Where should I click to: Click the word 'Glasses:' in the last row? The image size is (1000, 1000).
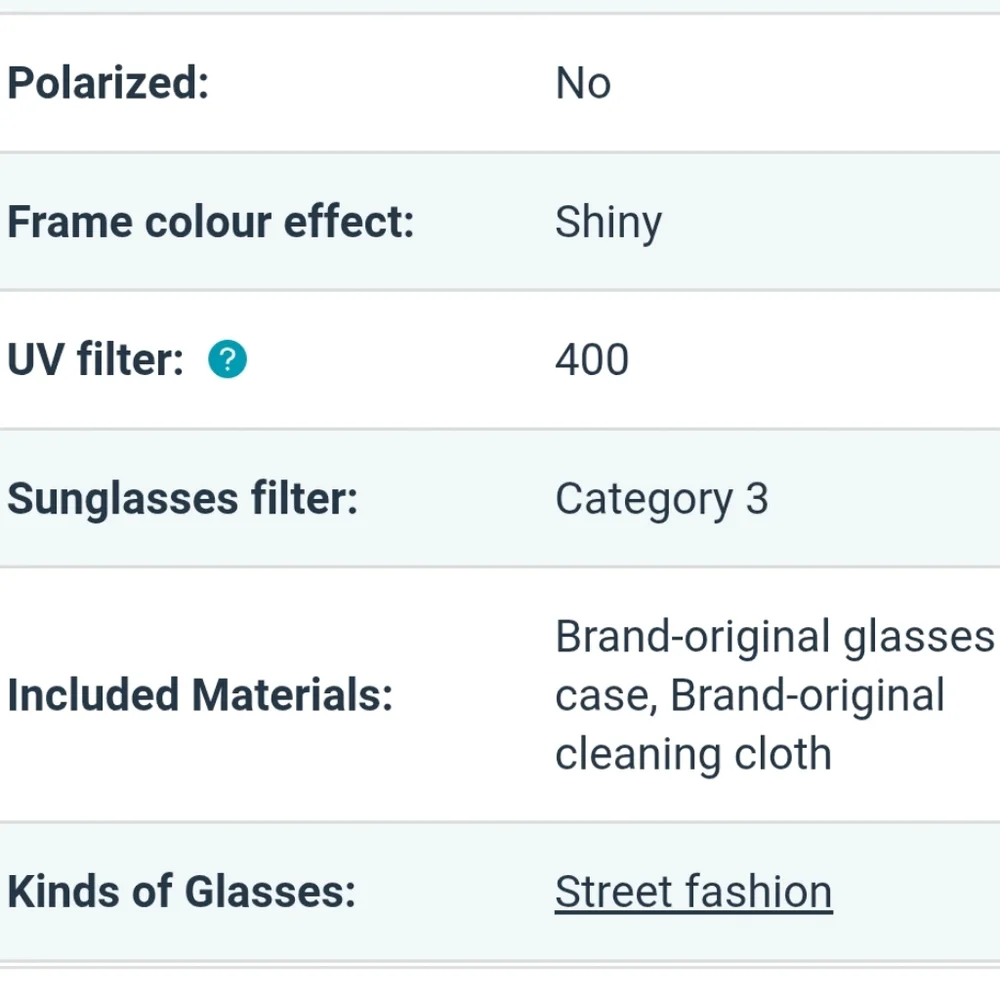coord(270,891)
